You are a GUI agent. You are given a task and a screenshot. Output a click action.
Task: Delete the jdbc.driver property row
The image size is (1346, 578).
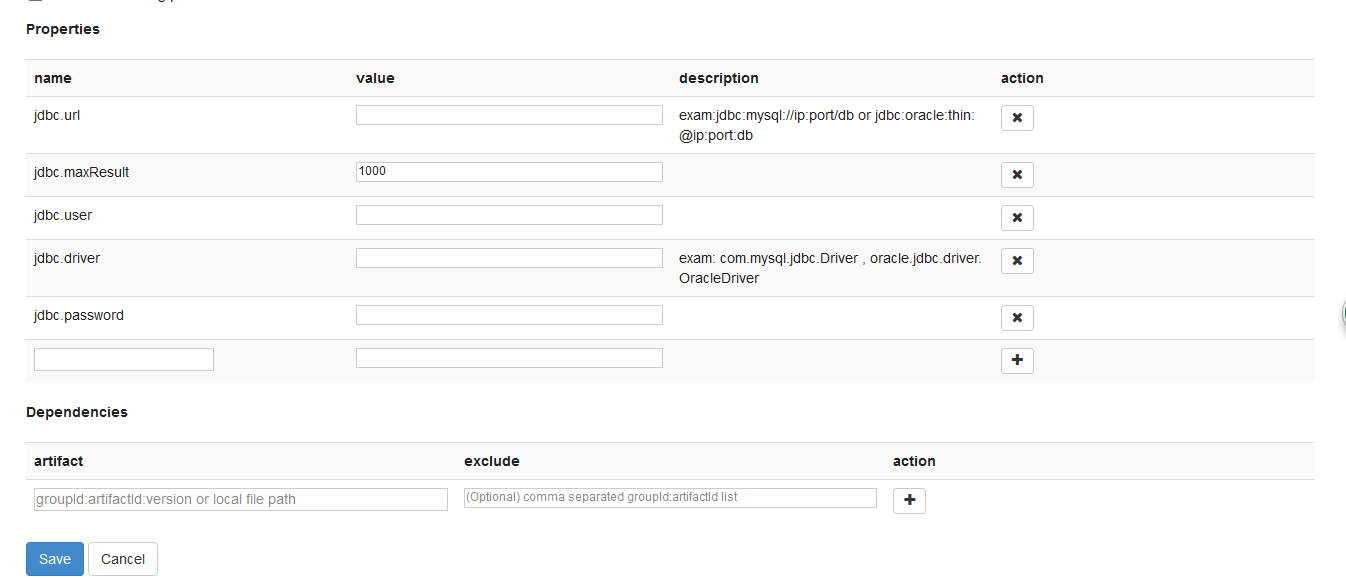point(1017,261)
